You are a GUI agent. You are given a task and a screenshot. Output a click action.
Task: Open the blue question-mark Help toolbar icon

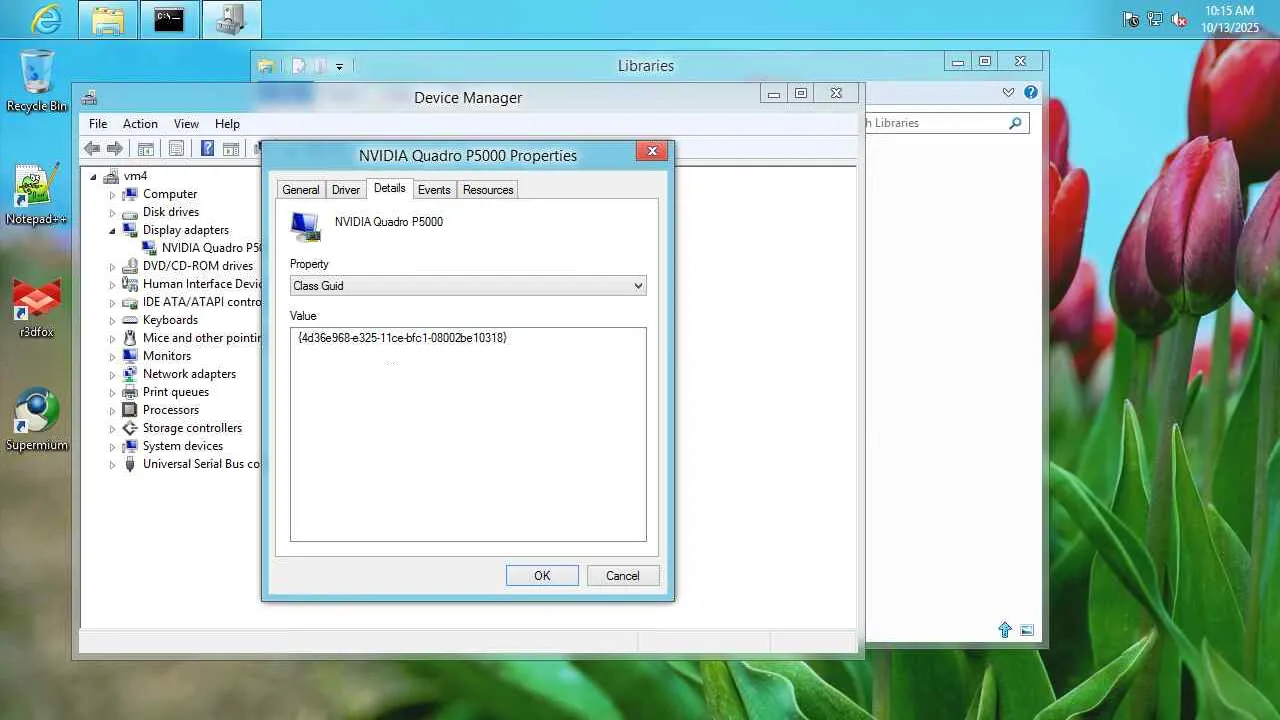(207, 149)
